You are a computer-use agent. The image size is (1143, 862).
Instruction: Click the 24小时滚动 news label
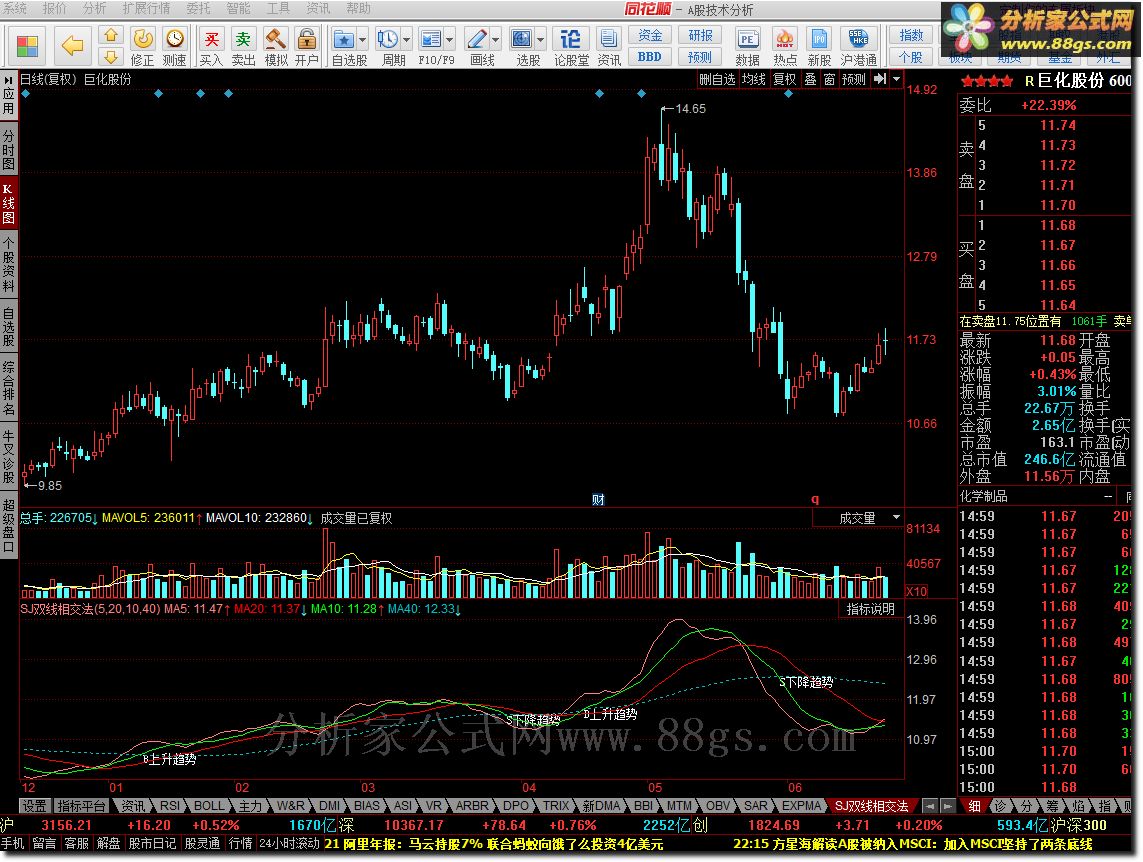289,843
